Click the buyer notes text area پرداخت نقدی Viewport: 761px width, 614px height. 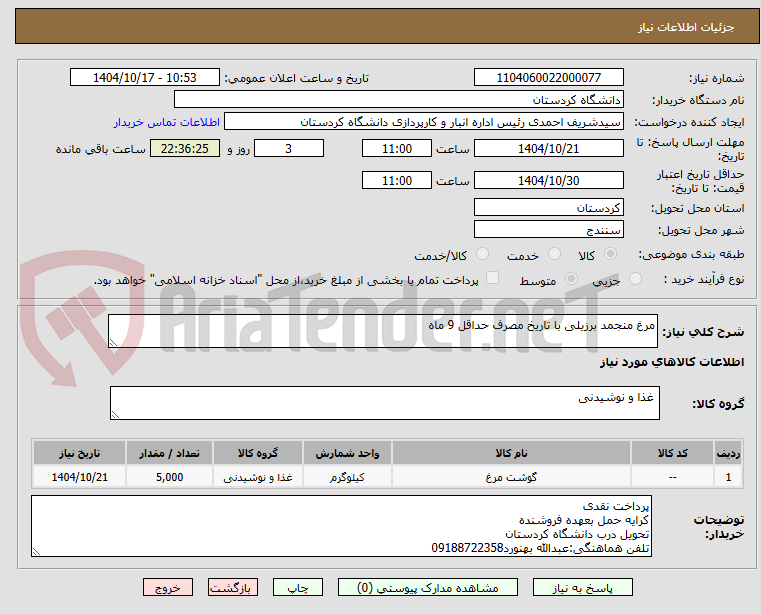pyautogui.click(x=341, y=526)
